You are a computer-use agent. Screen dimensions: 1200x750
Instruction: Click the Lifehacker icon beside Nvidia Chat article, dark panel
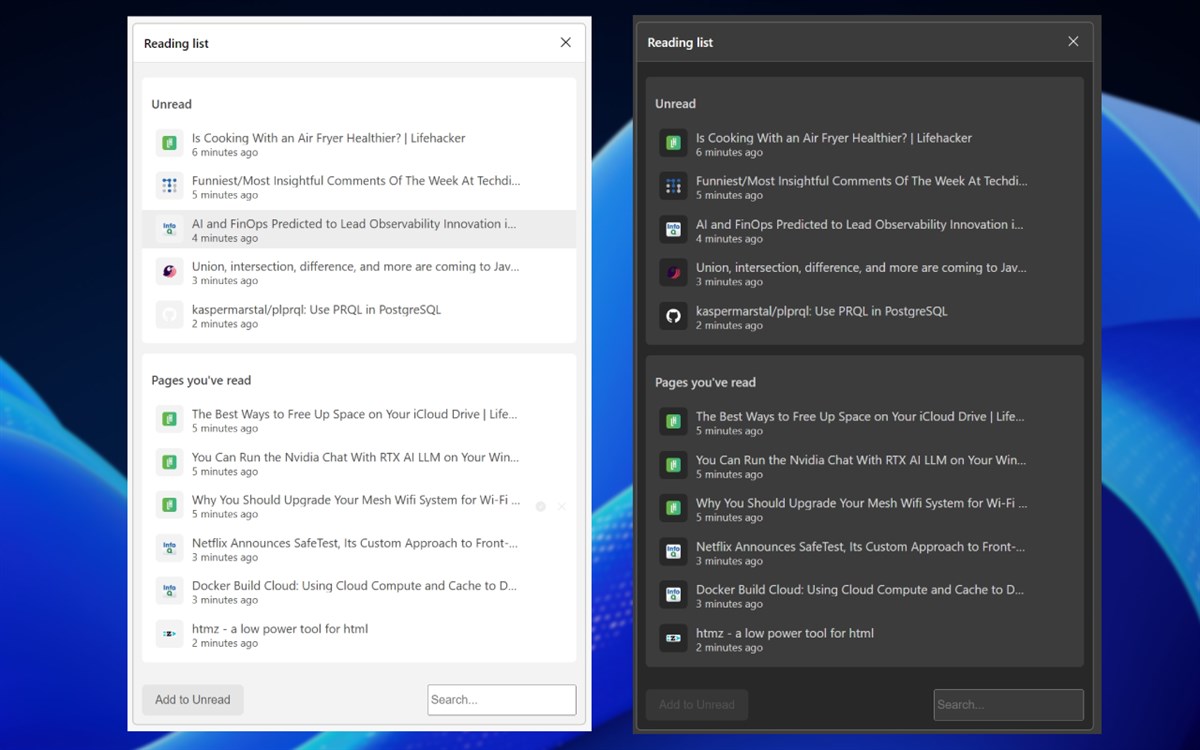tap(673, 465)
